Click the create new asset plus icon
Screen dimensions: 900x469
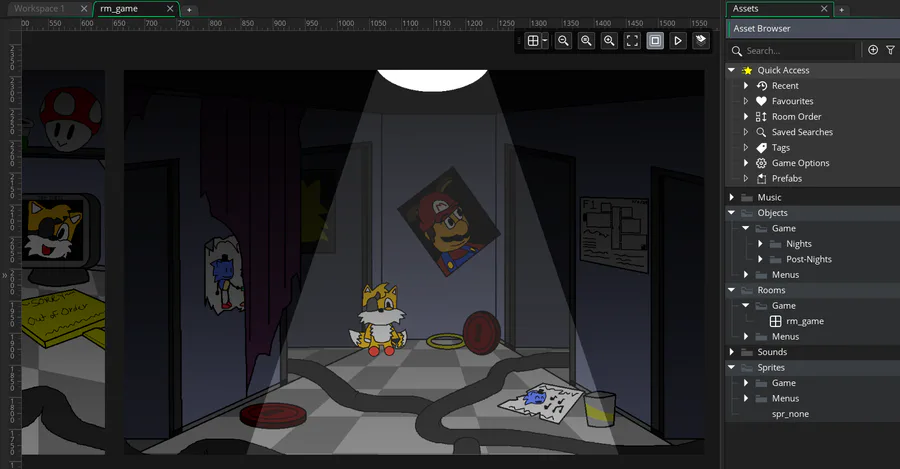coord(873,50)
